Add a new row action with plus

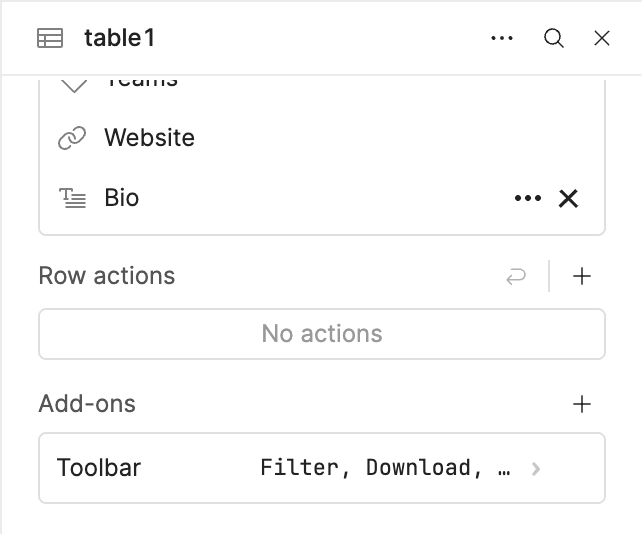coord(582,277)
